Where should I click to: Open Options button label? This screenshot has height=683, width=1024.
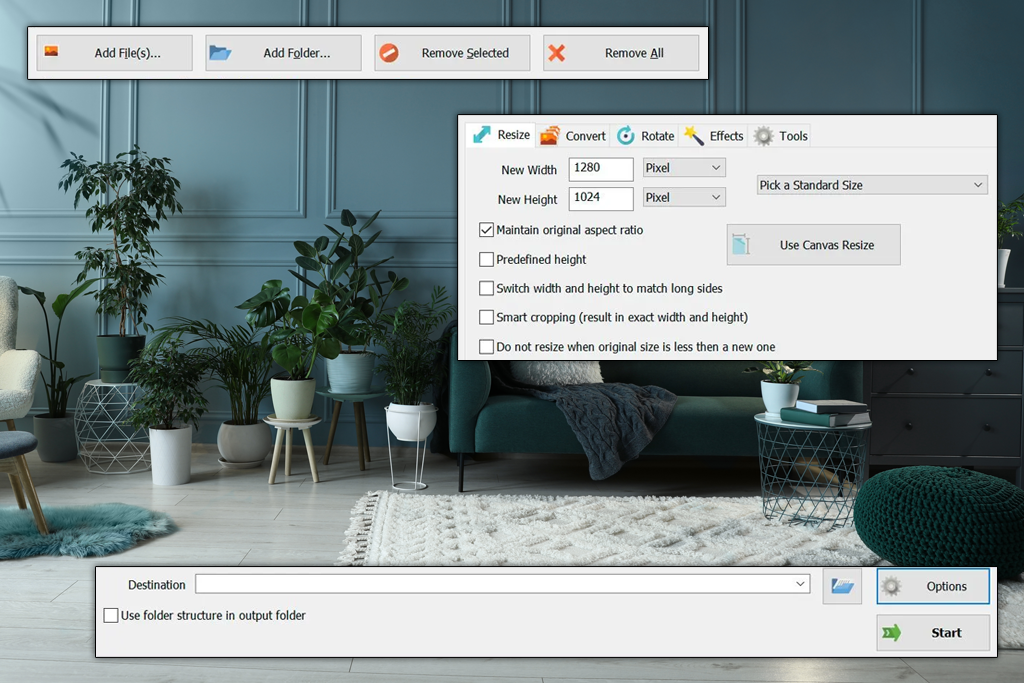click(946, 586)
